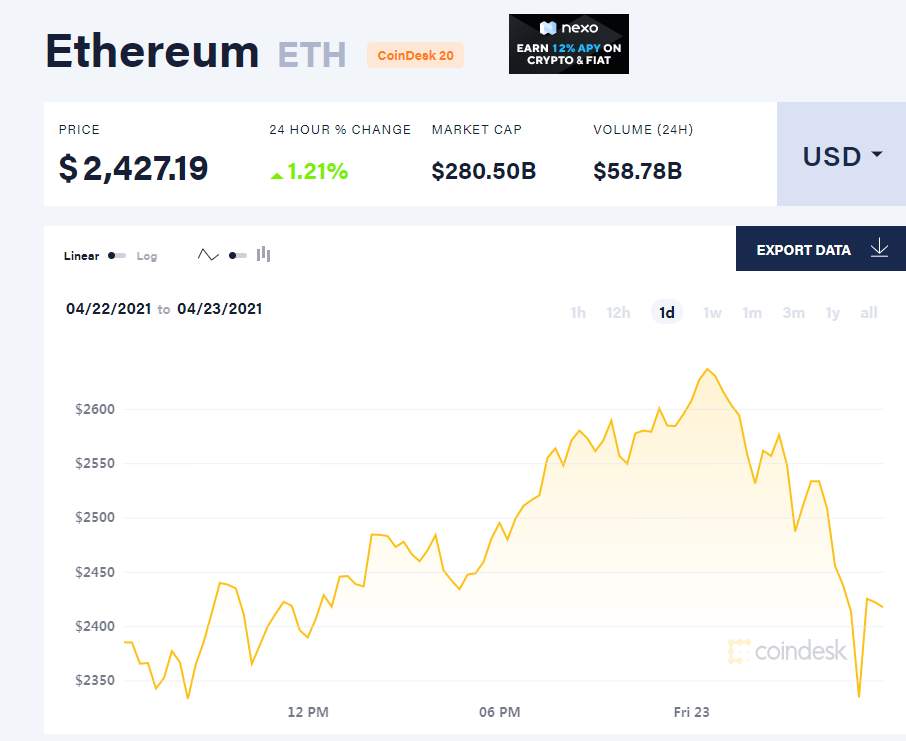The width and height of the screenshot is (906, 741).
Task: Switch to the 1y time range
Action: point(833,313)
